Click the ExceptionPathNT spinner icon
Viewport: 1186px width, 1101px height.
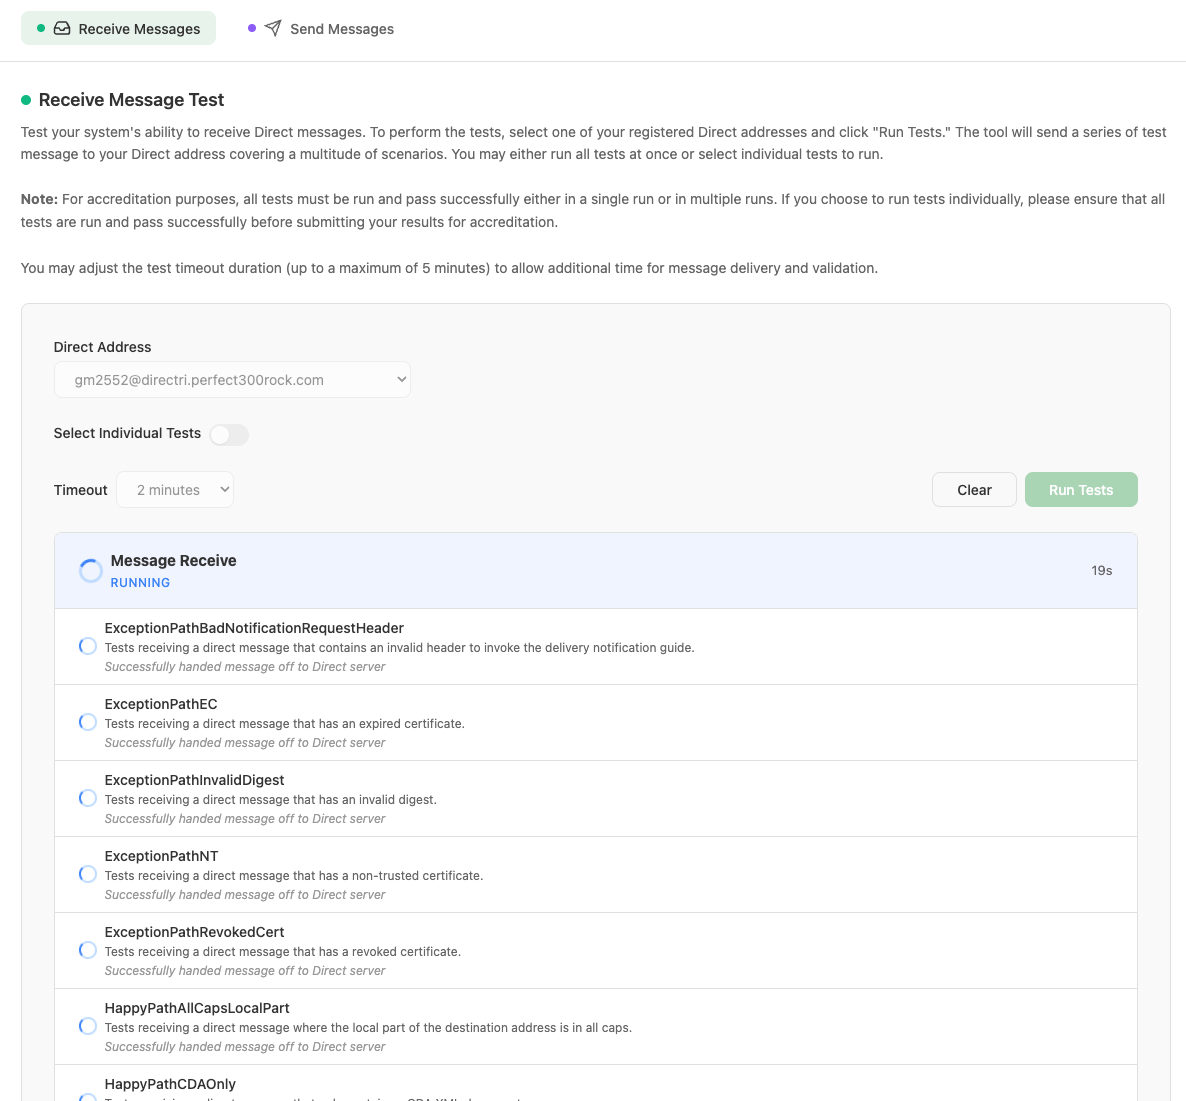point(88,874)
